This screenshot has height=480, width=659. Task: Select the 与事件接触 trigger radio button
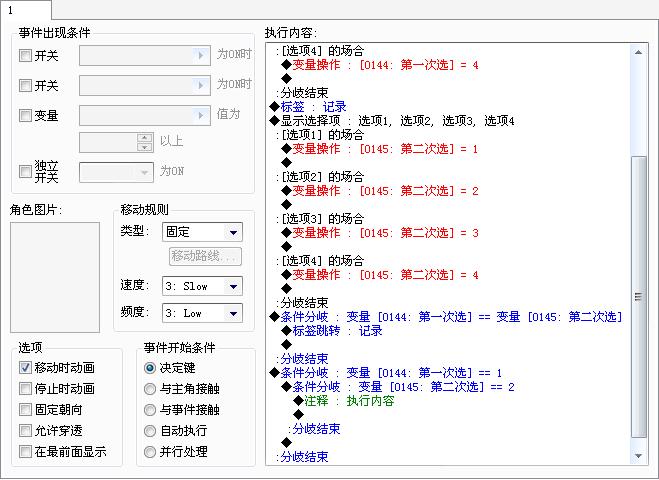pos(150,410)
